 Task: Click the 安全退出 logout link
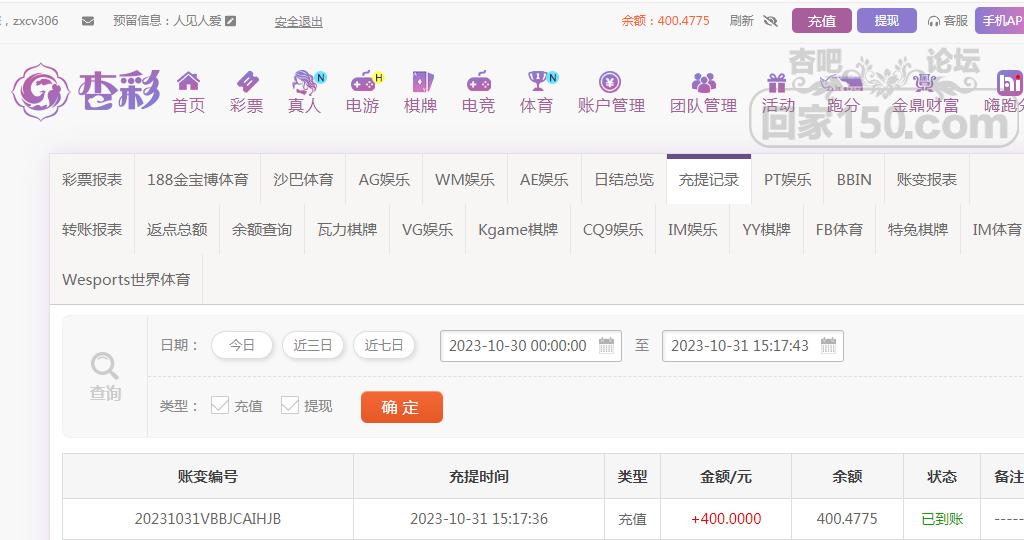[298, 21]
